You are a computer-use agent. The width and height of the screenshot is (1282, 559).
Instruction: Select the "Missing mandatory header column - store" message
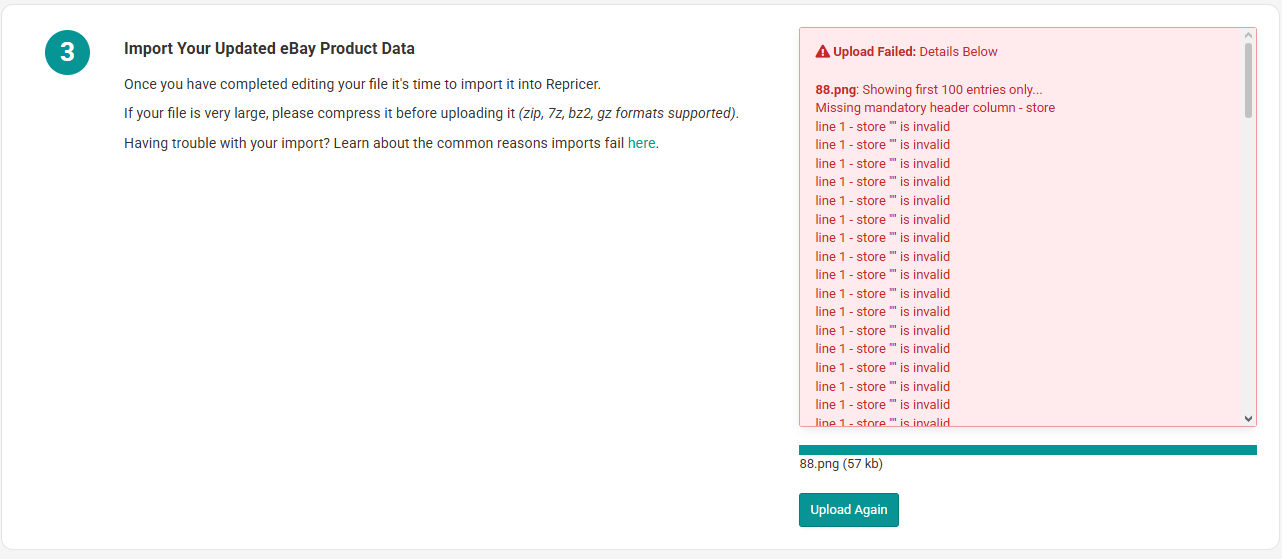(x=935, y=108)
